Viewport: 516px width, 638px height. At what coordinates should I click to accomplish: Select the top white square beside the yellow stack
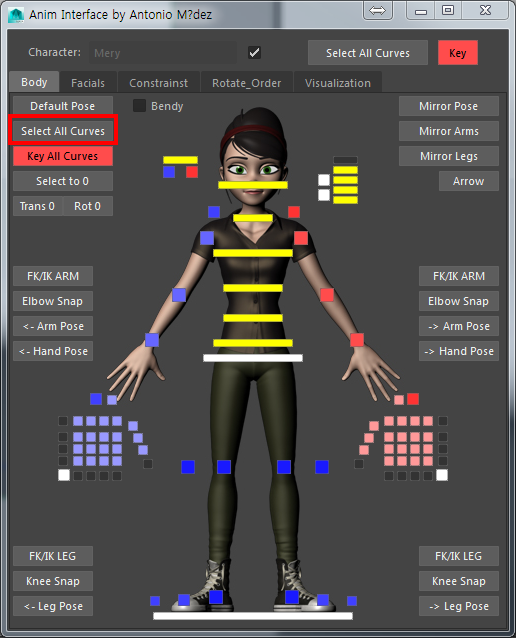[x=324, y=180]
